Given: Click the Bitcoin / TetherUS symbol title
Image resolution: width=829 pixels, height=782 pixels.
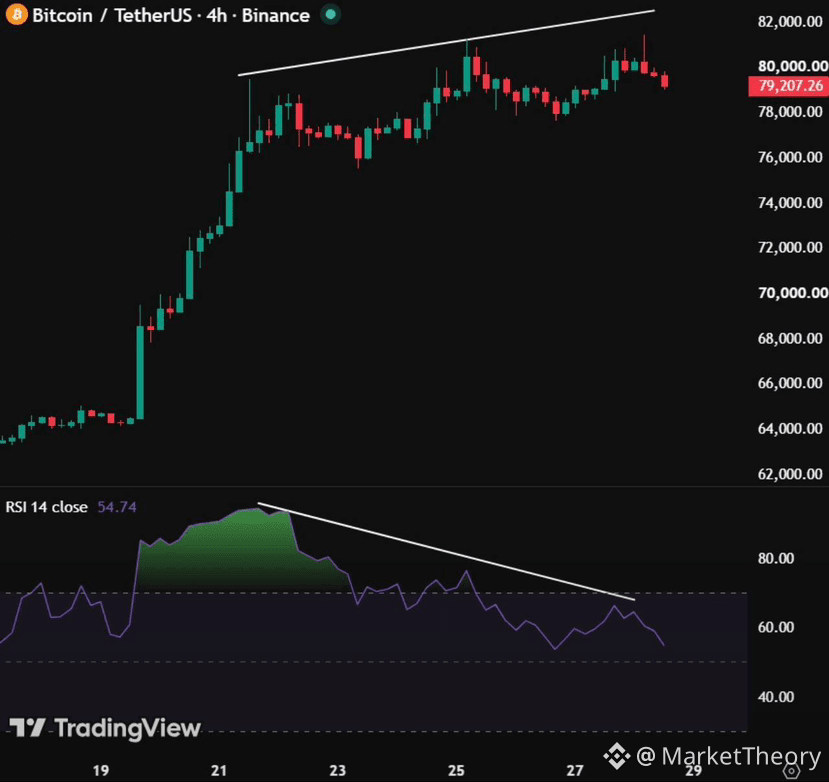Looking at the screenshot, I should [x=112, y=15].
